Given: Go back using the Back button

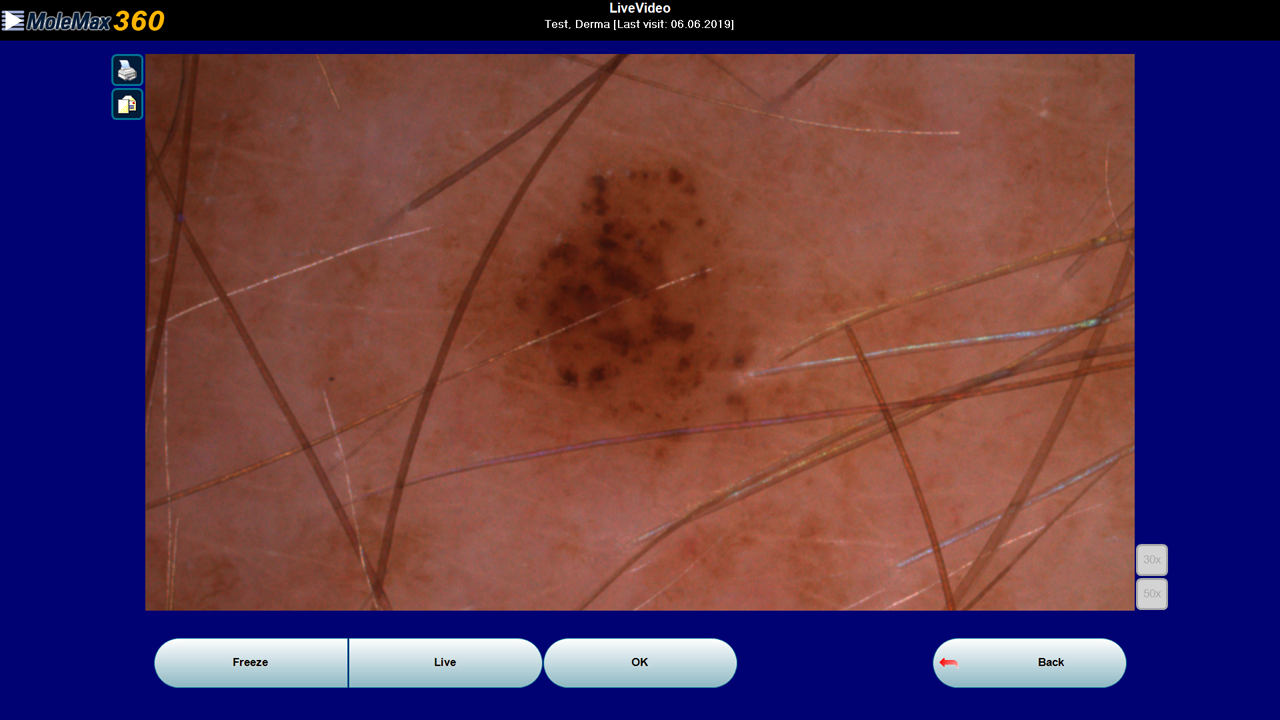Looking at the screenshot, I should point(1029,663).
